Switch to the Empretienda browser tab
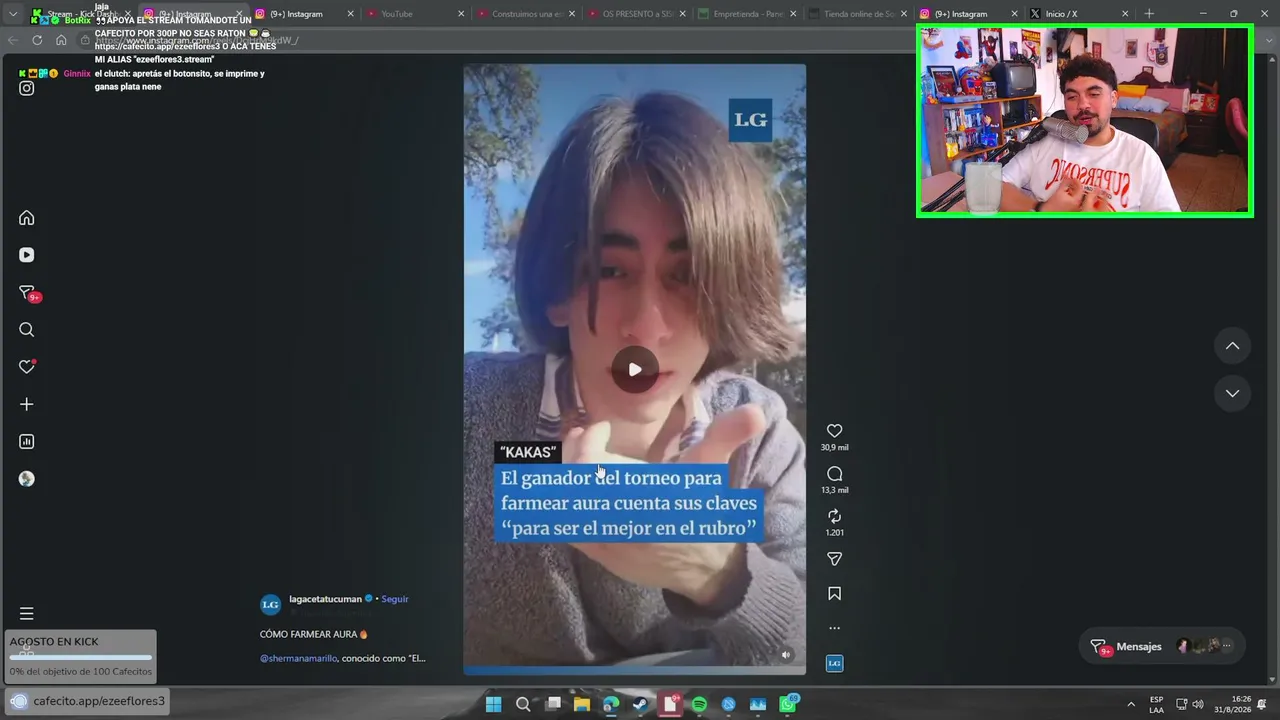The height and width of the screenshot is (720, 1280). 747,14
